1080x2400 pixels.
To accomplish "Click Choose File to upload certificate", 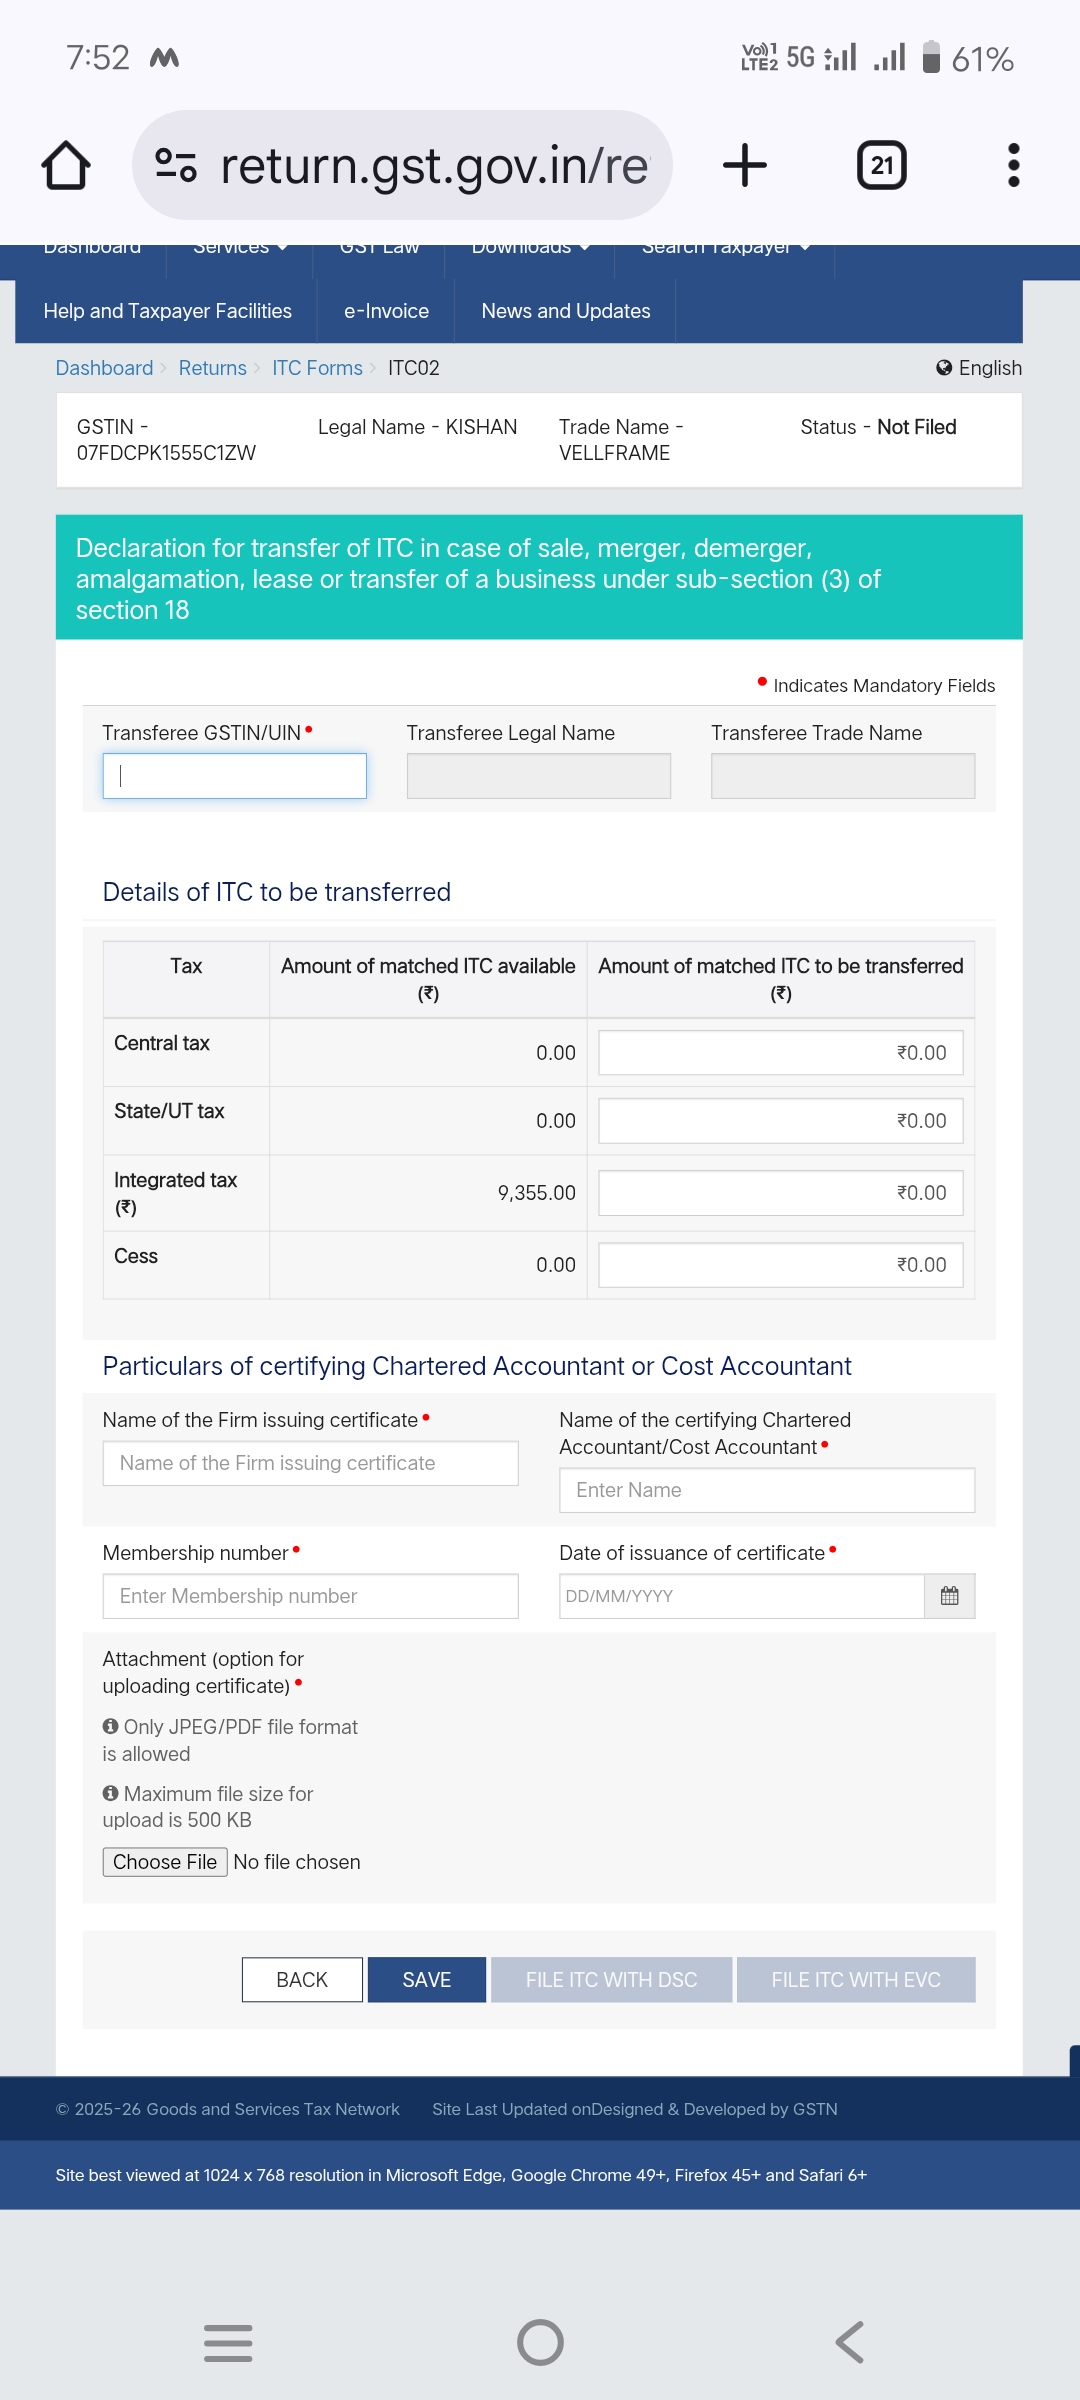I will tap(165, 1862).
